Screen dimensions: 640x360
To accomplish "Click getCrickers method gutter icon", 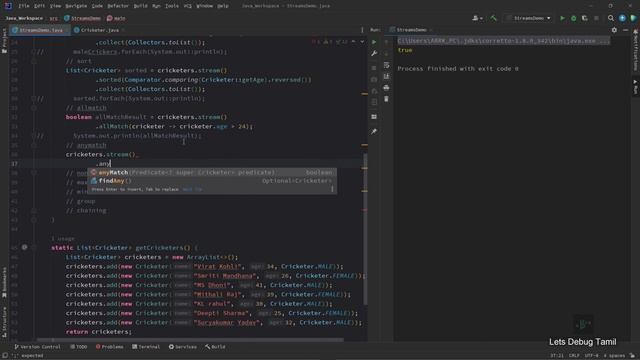I will [x=24, y=247].
